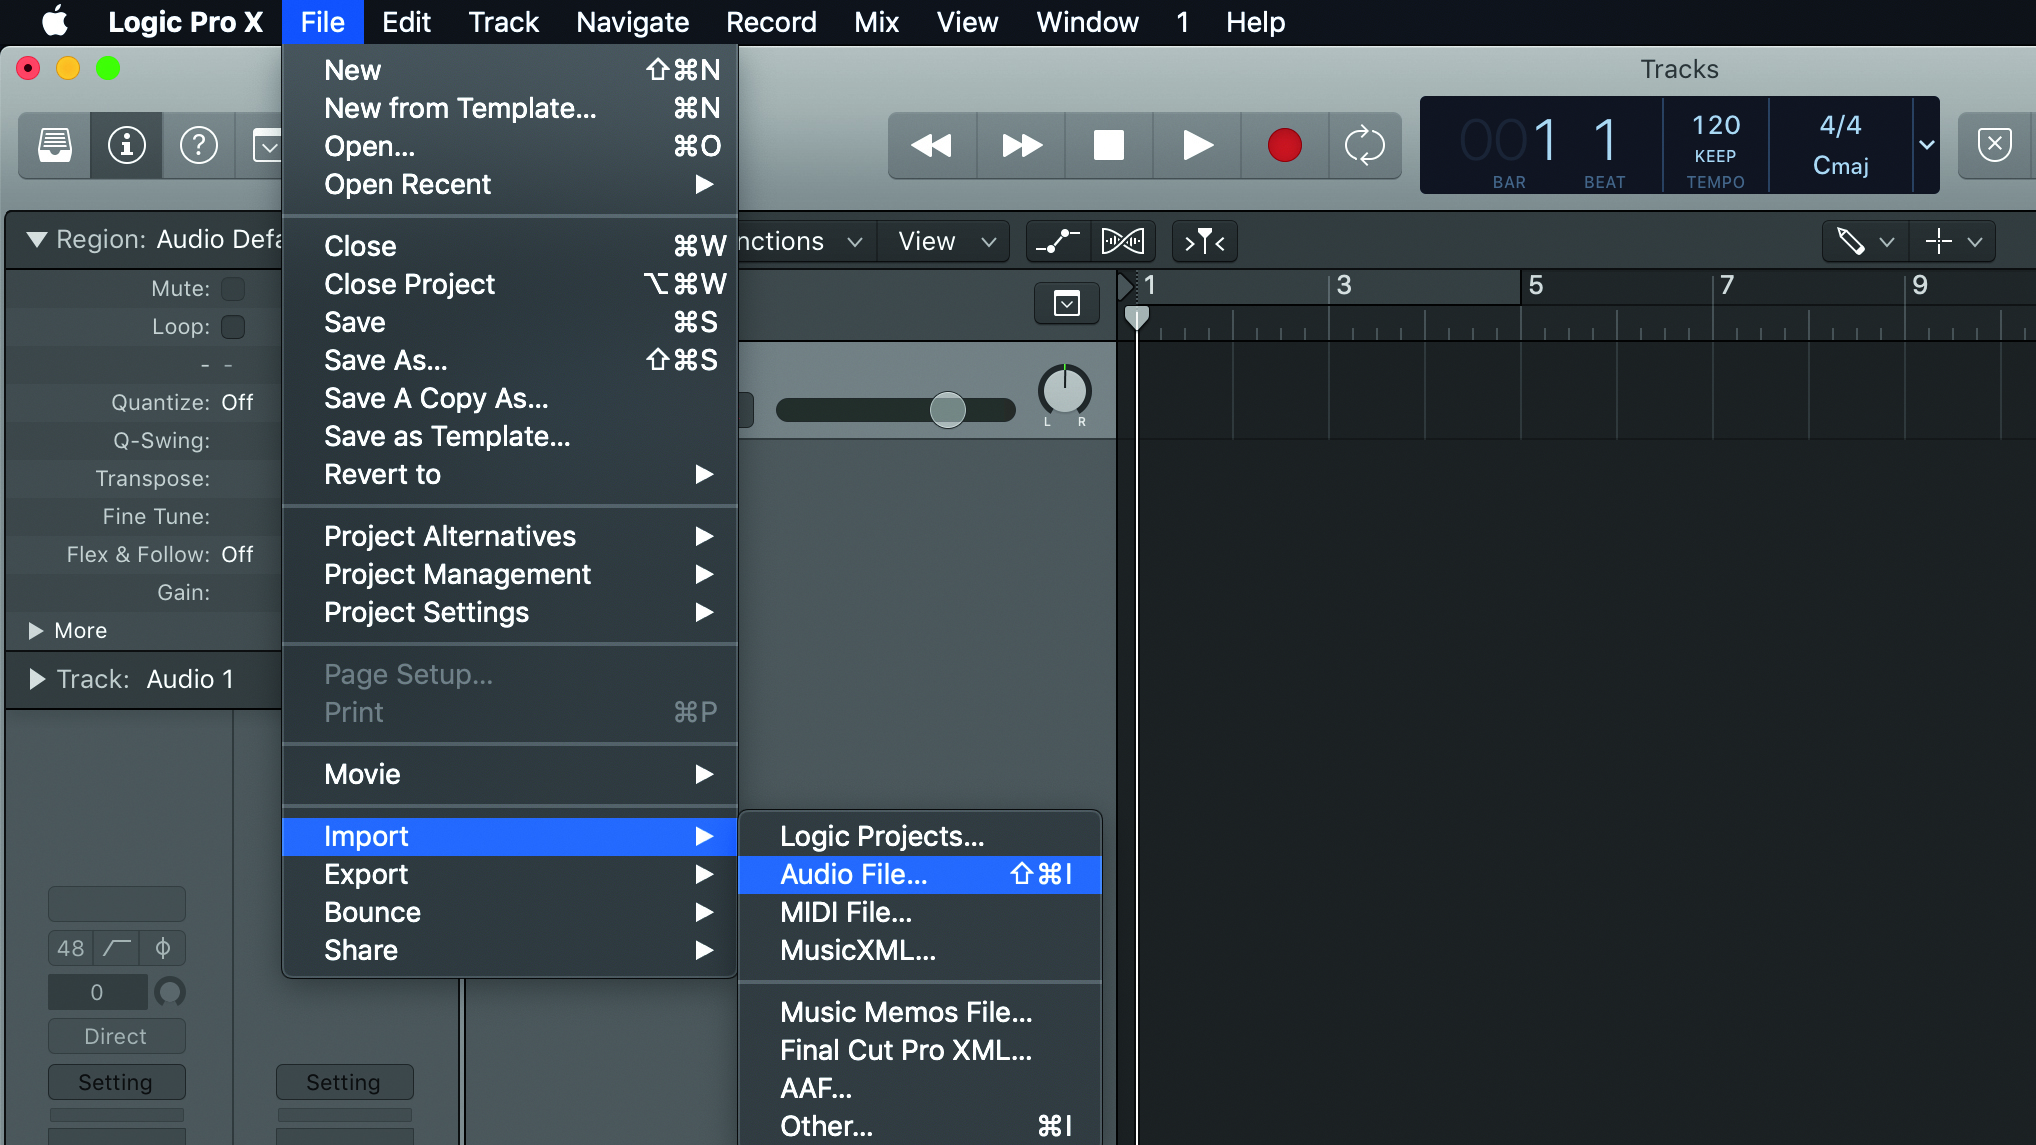
Task: Click the playhead marker at bar 1
Action: tap(1136, 318)
